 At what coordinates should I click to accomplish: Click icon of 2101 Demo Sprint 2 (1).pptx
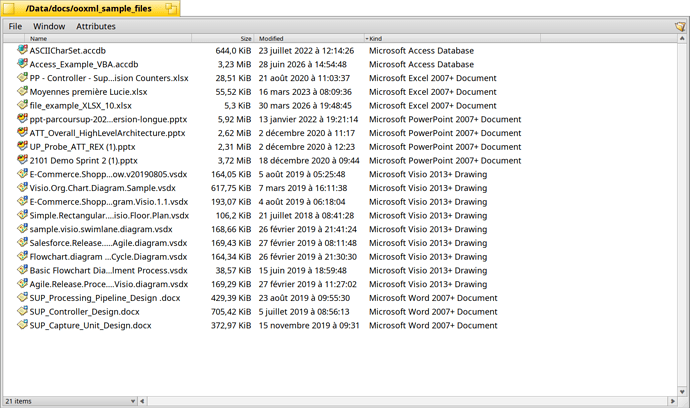(22, 160)
